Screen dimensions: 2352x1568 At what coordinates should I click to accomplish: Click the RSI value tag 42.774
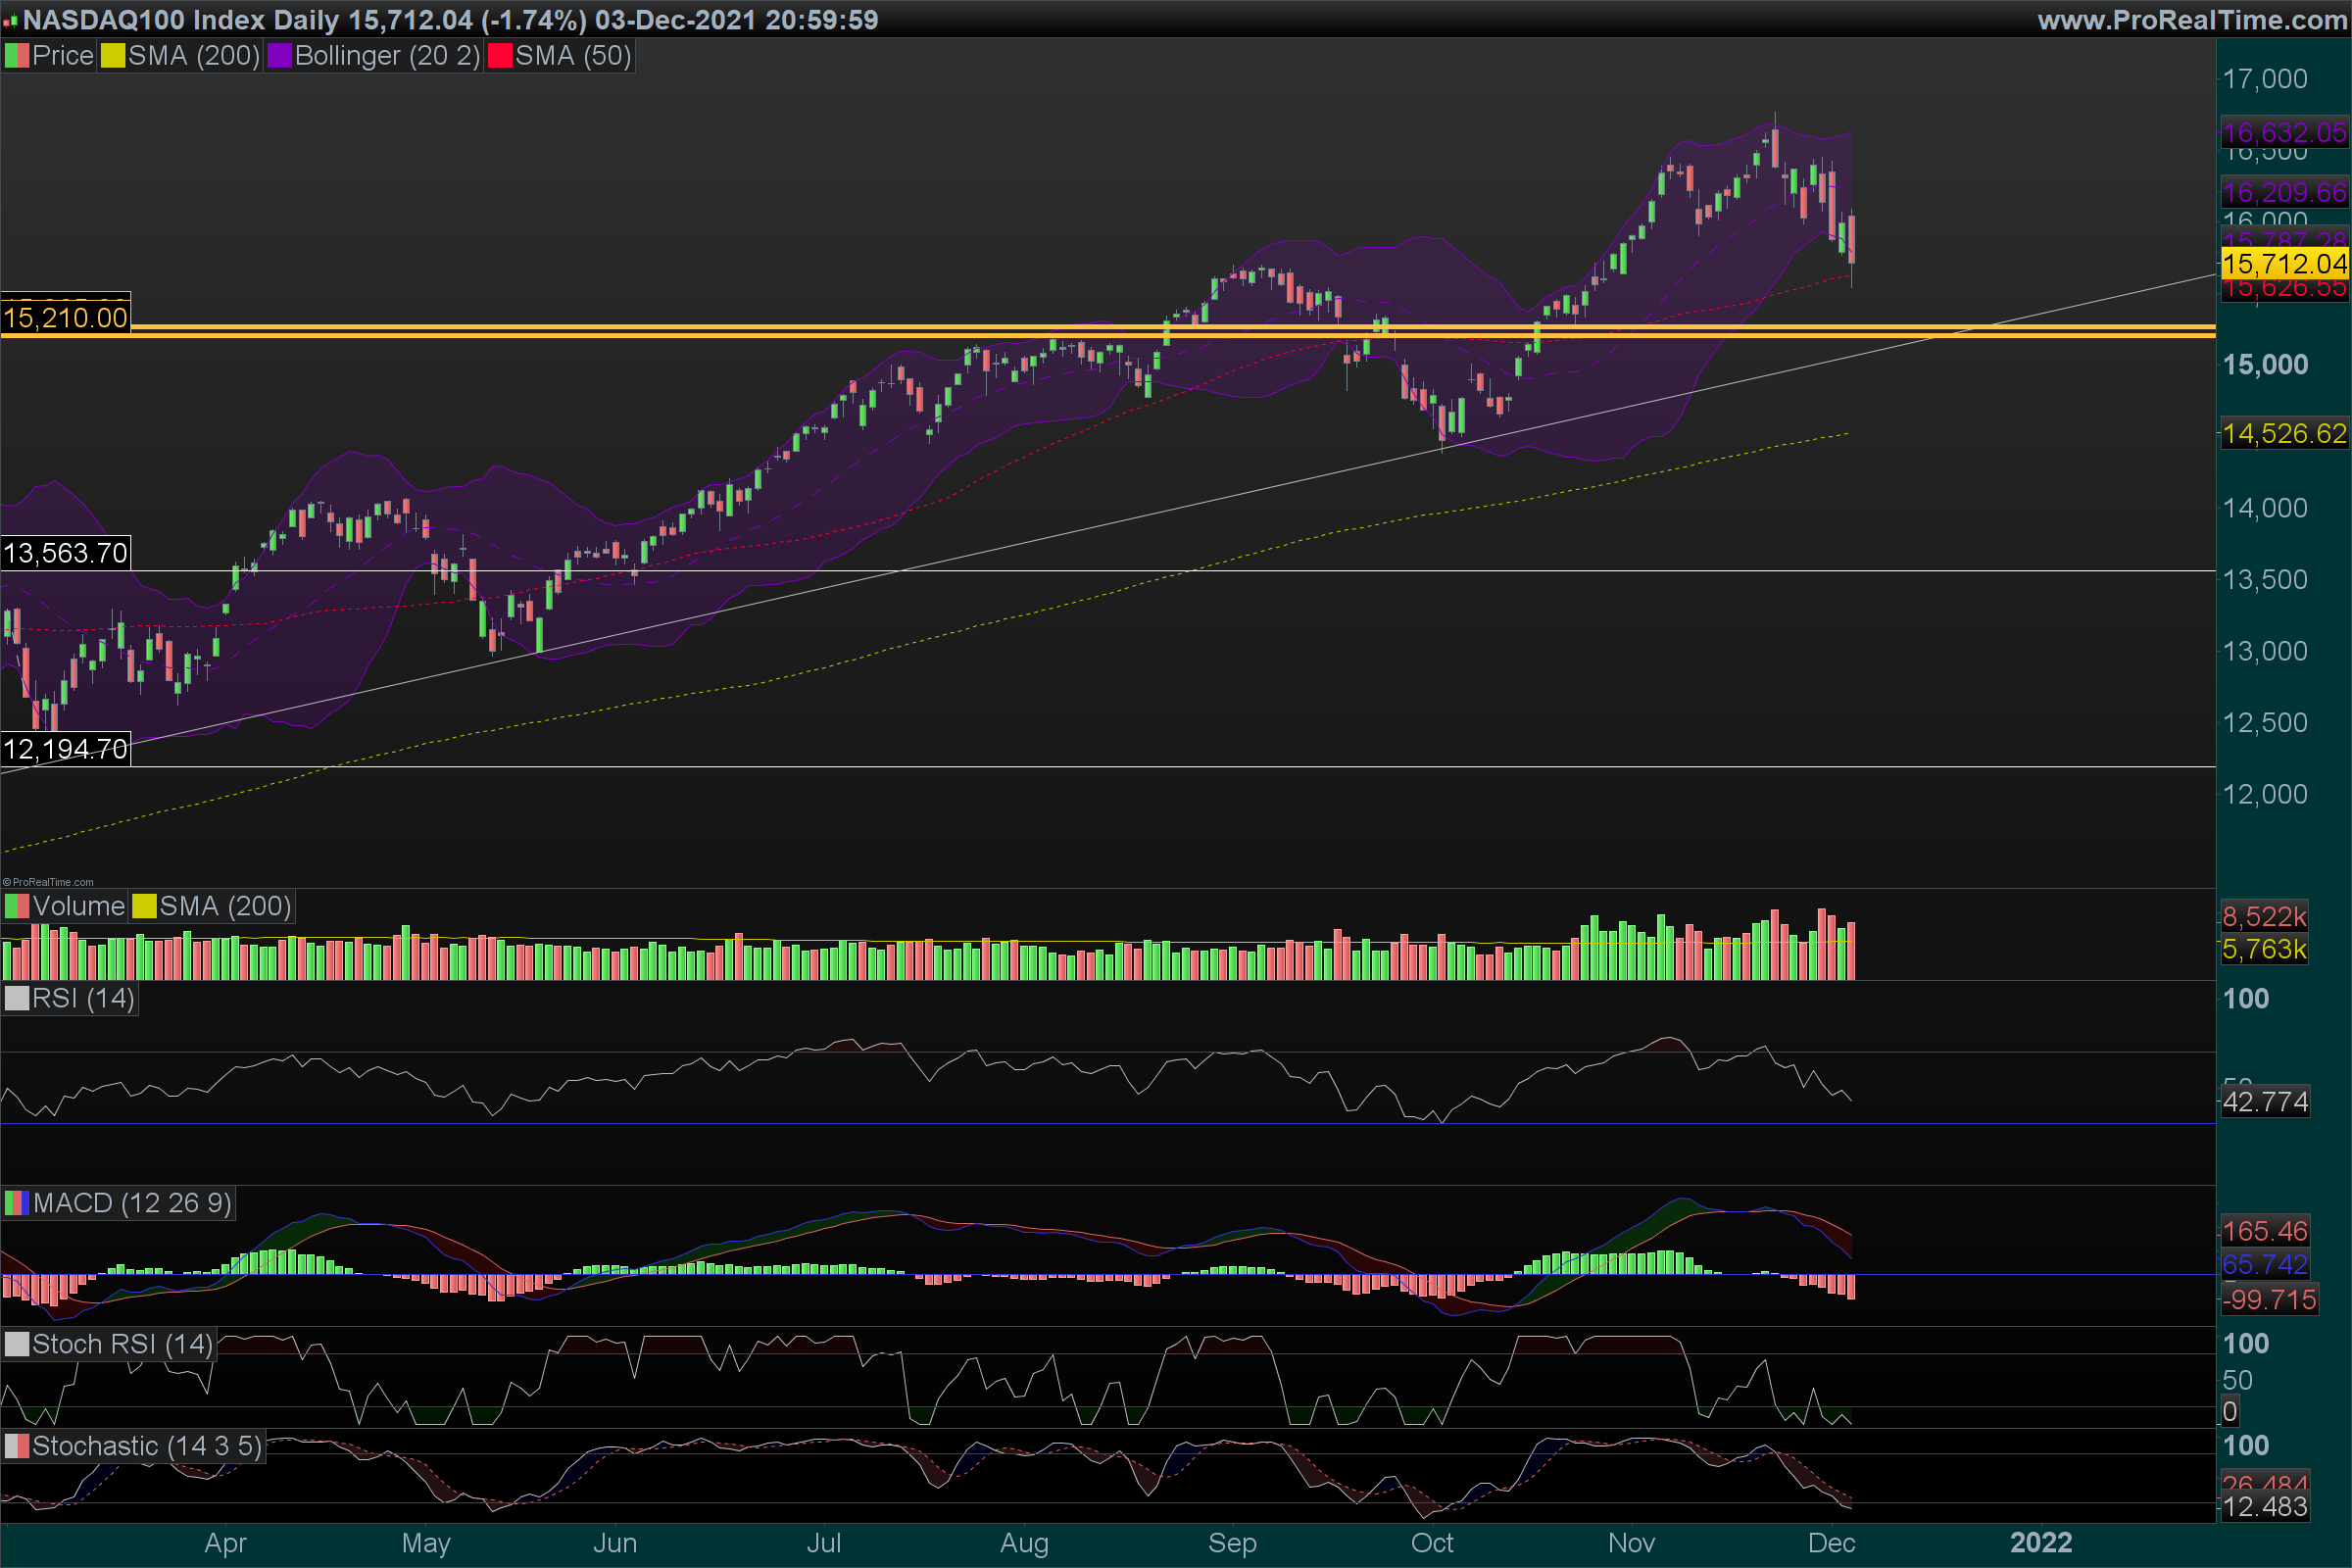(x=2265, y=1102)
